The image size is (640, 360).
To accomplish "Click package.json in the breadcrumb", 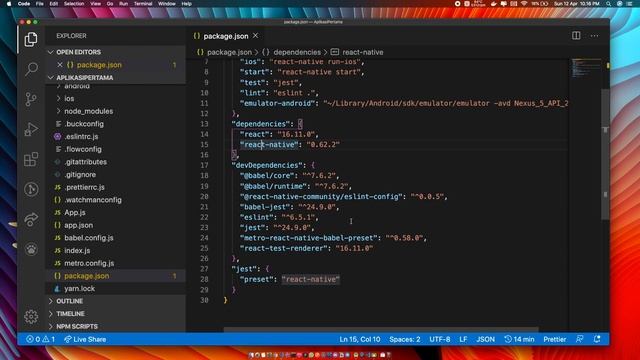I will pyautogui.click(x=229, y=52).
